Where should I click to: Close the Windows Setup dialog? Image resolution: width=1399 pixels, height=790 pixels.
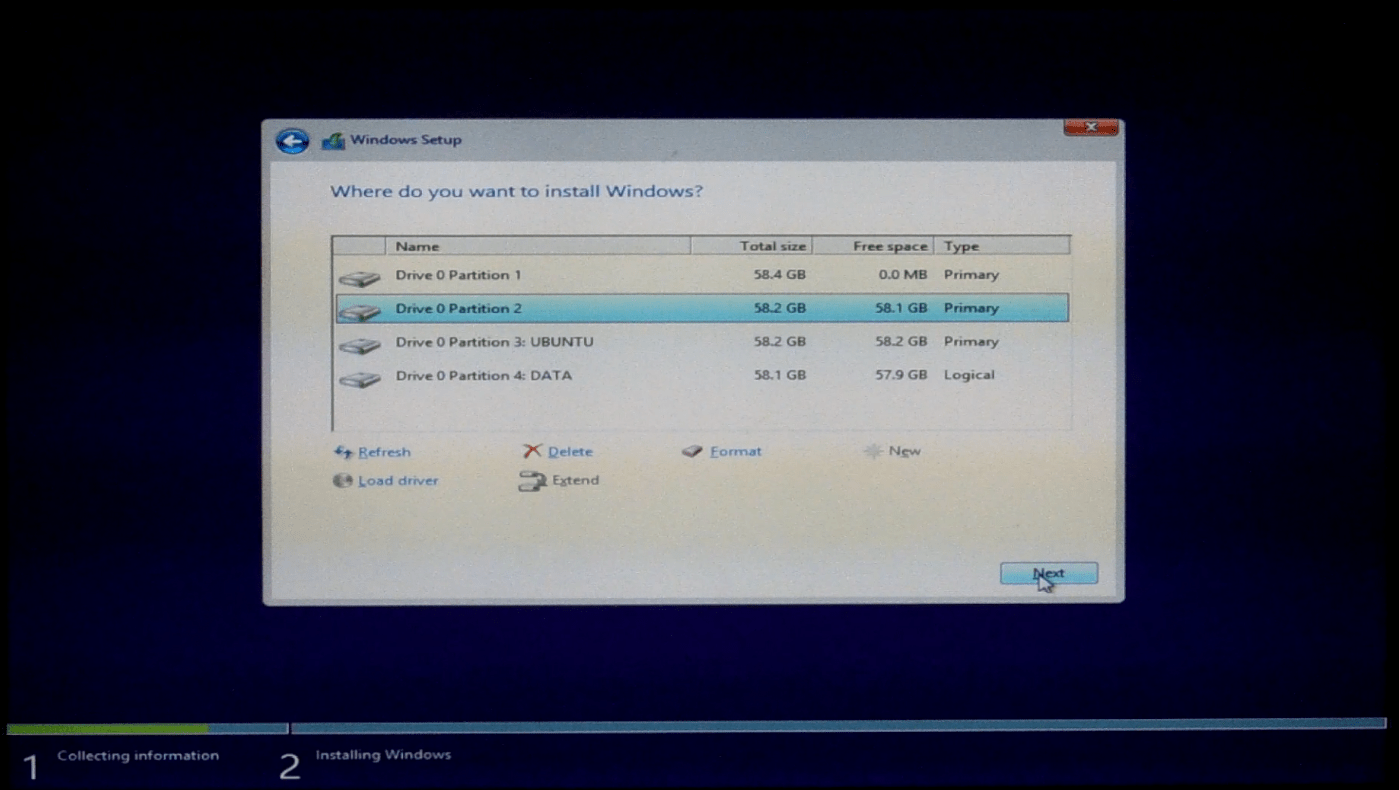1090,128
